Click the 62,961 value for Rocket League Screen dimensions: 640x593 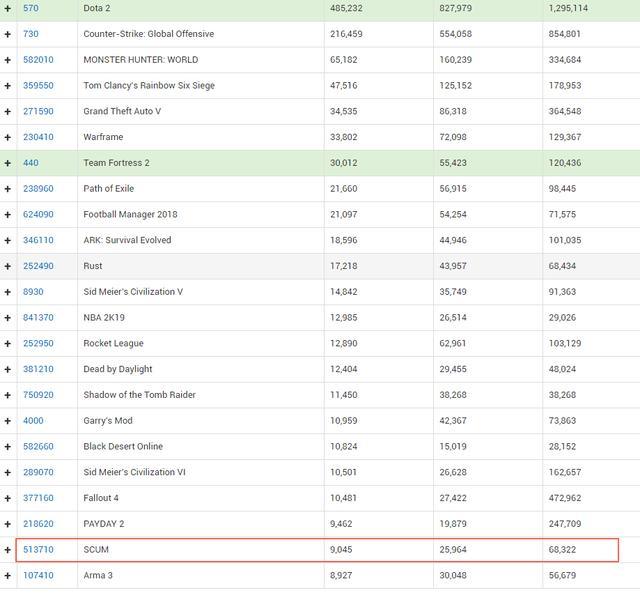(453, 343)
